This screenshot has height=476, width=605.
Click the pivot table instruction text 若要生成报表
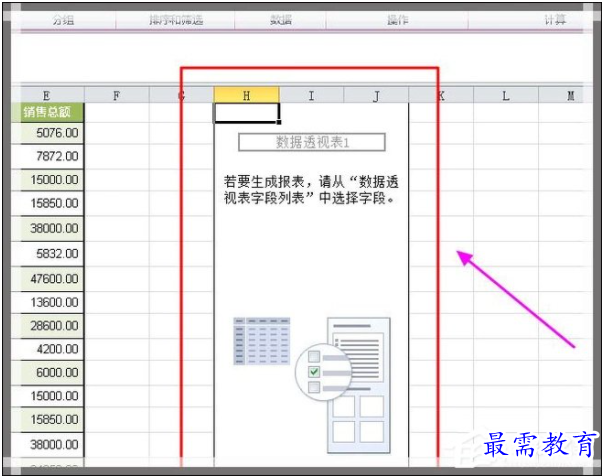(311, 190)
